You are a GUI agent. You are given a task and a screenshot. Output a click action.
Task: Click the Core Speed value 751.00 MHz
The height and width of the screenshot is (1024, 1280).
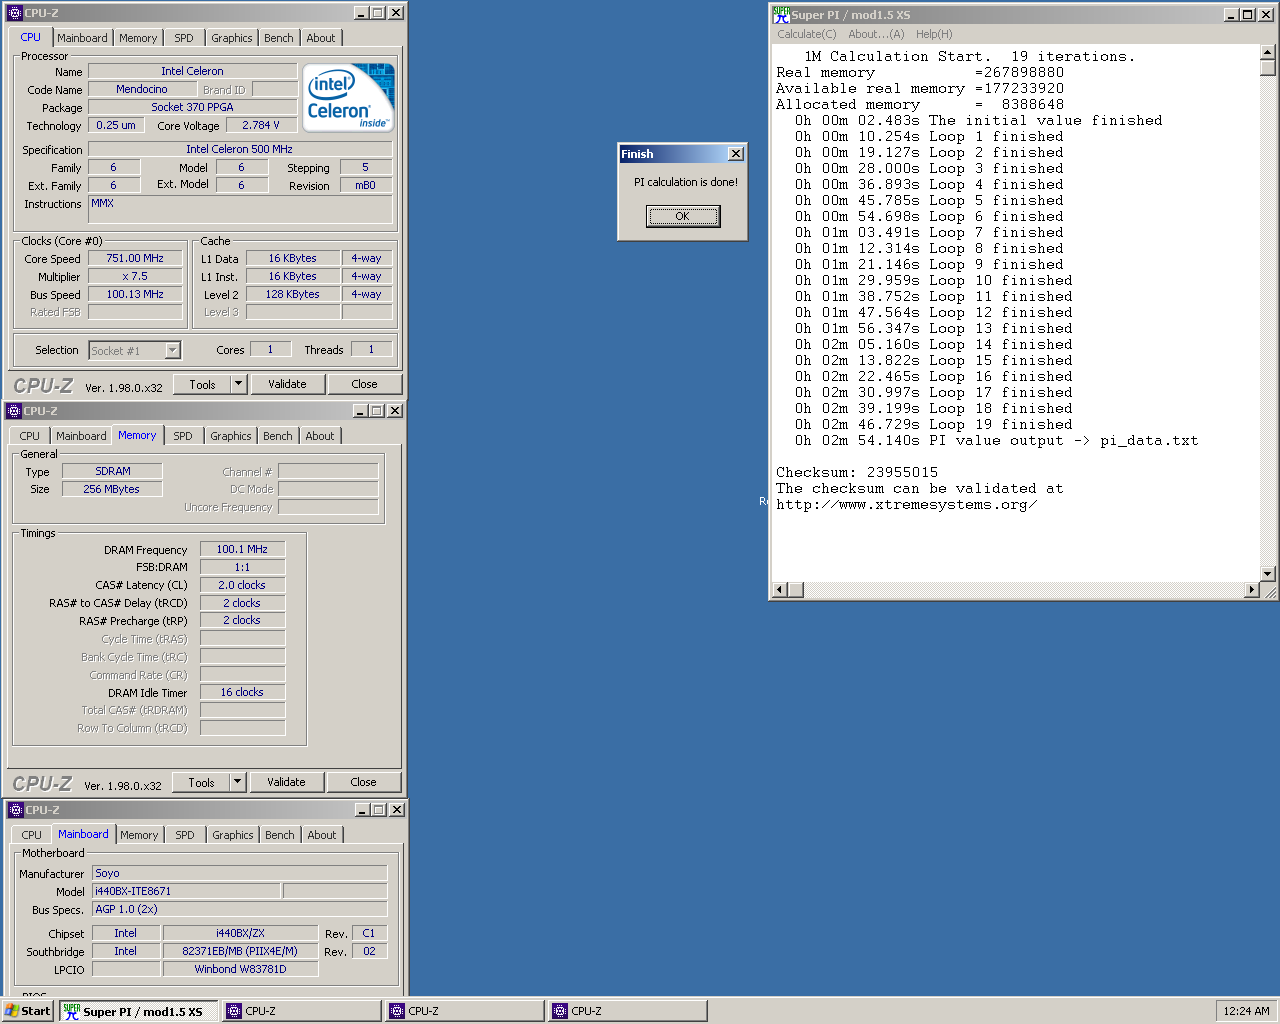click(x=135, y=258)
